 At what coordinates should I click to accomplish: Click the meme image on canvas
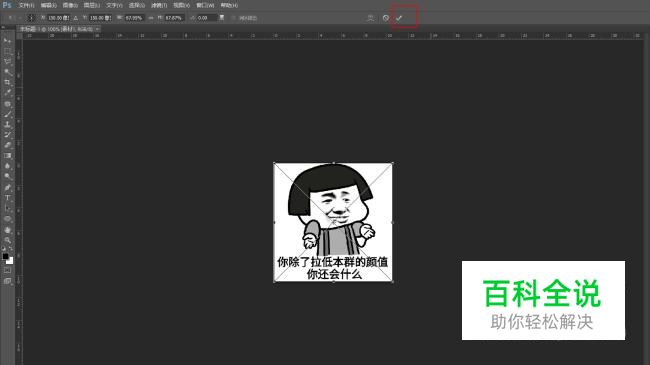(333, 222)
